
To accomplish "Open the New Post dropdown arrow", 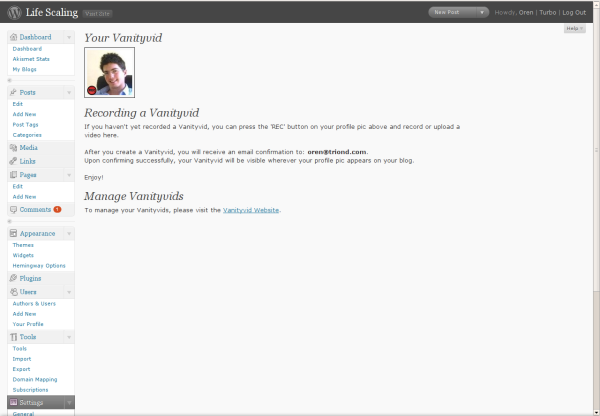I will coord(482,12).
